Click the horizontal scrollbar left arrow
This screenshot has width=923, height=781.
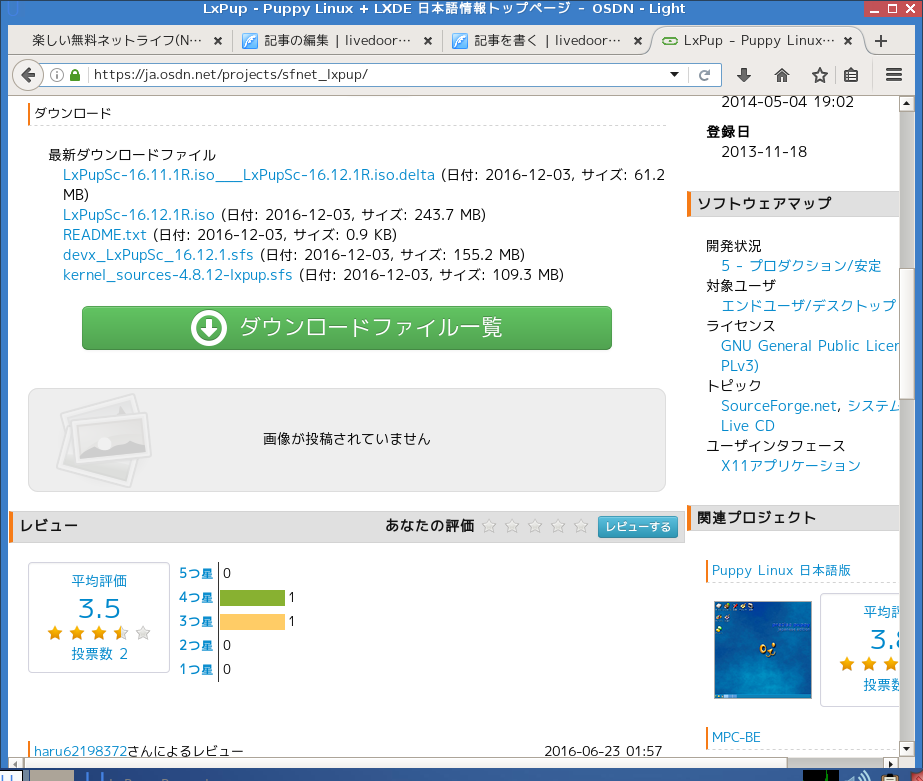(15, 763)
